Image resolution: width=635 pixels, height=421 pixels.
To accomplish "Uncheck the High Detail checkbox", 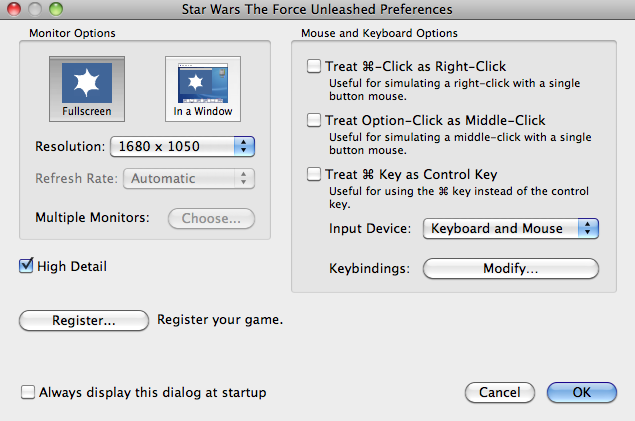I will pyautogui.click(x=26, y=266).
